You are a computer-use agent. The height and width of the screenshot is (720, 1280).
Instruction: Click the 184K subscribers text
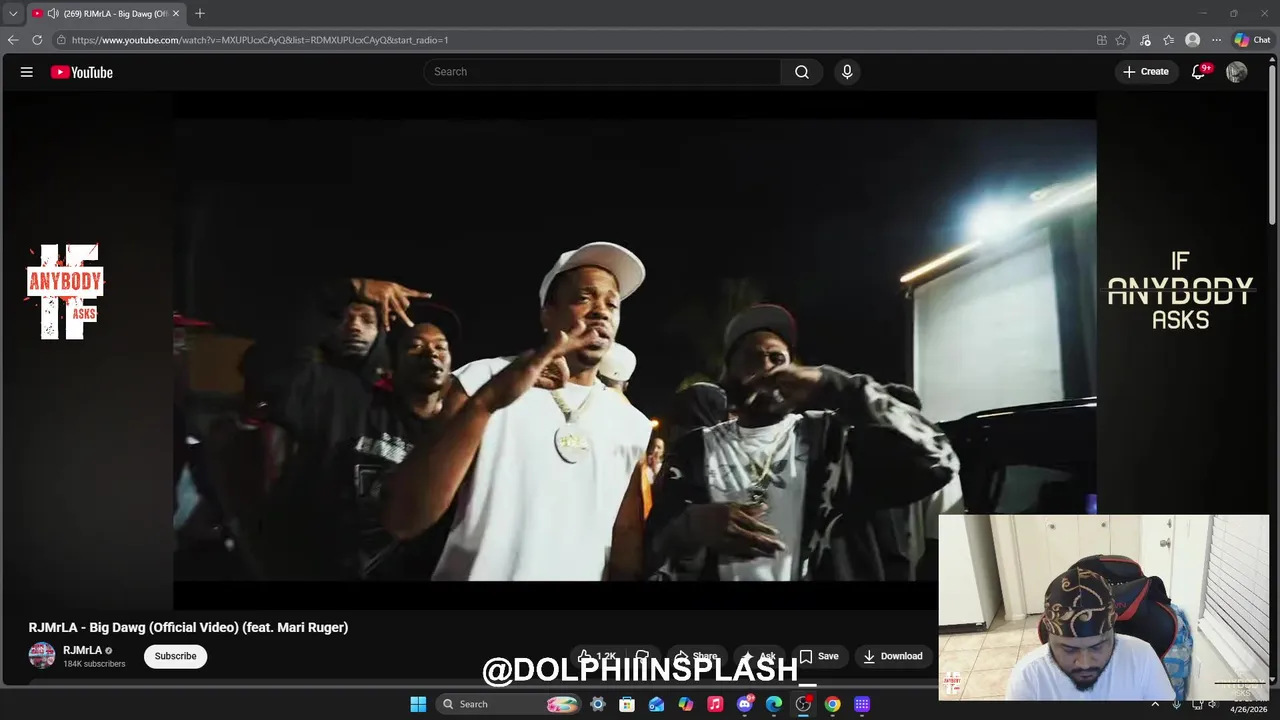pos(94,664)
